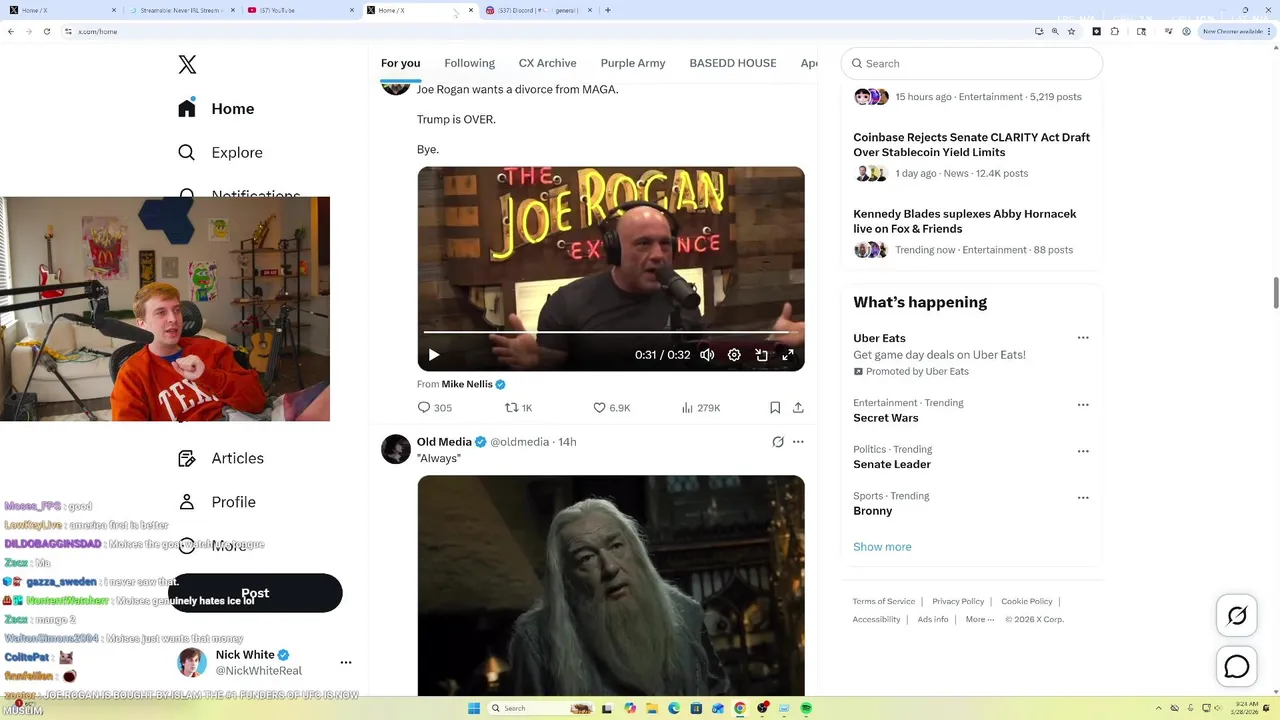Click Show more under What's happening
Screen dimensions: 1280x720
point(882,547)
